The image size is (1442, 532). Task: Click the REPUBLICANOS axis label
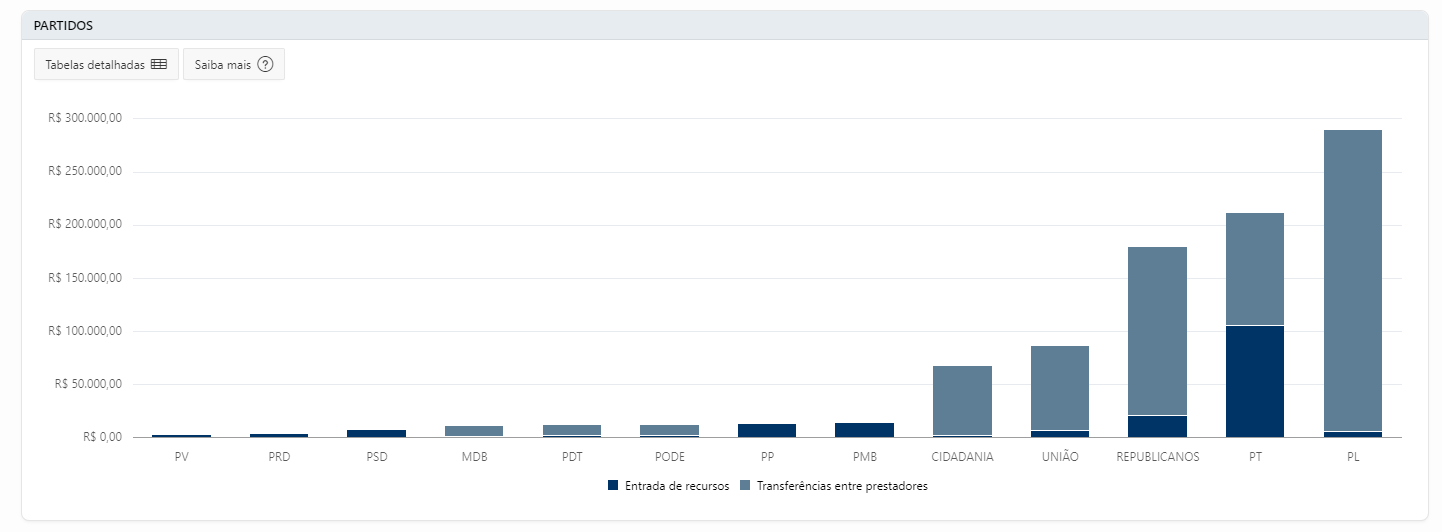click(1158, 457)
